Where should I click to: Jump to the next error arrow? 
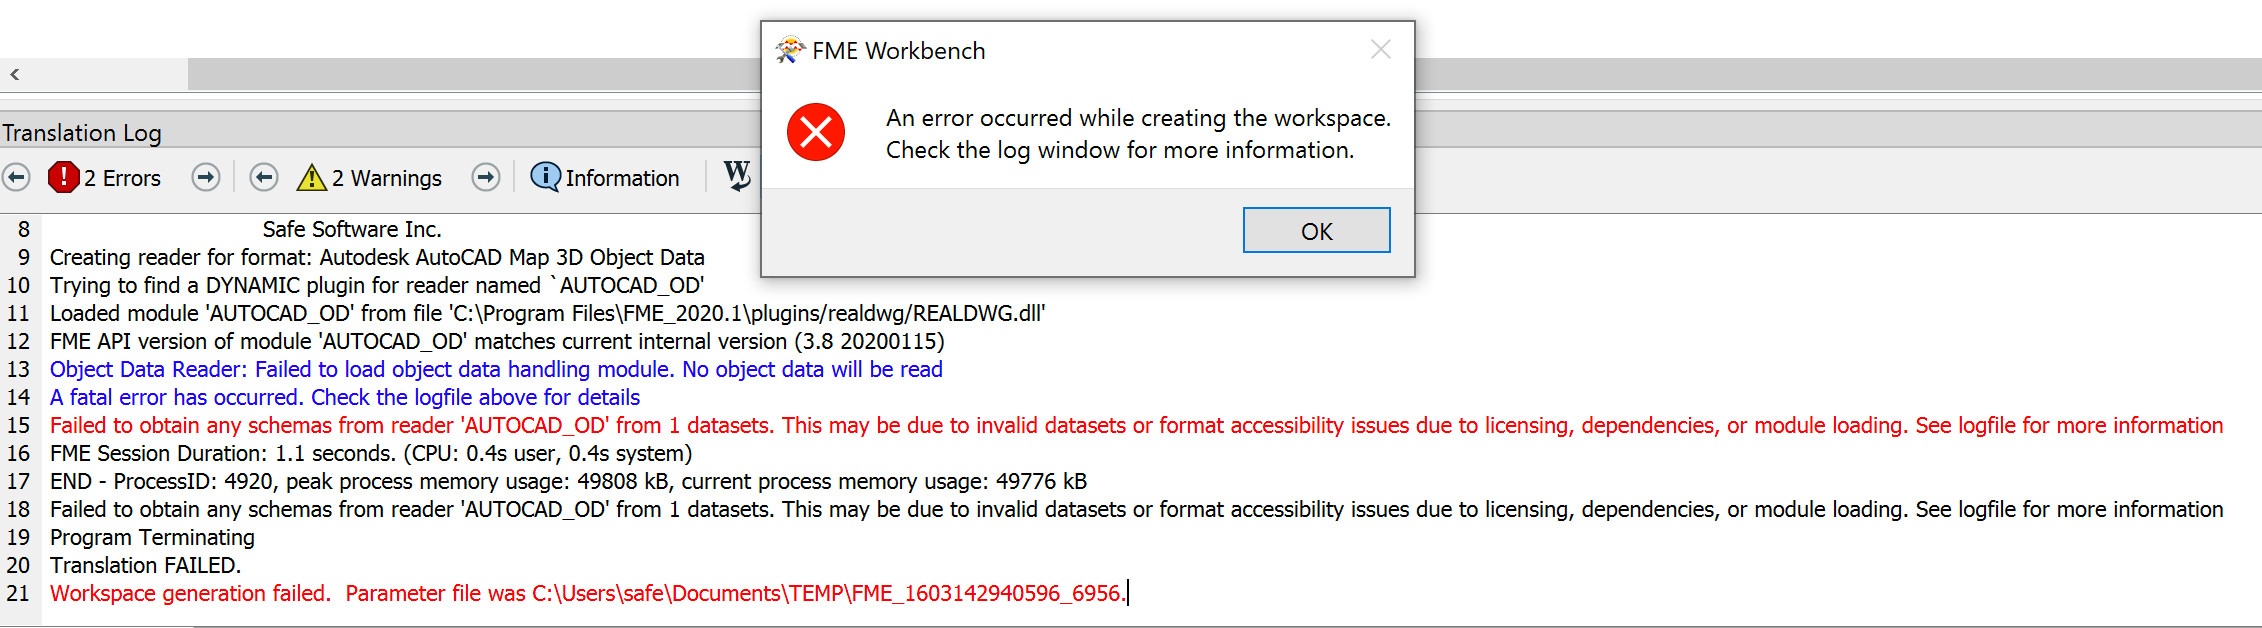(206, 178)
